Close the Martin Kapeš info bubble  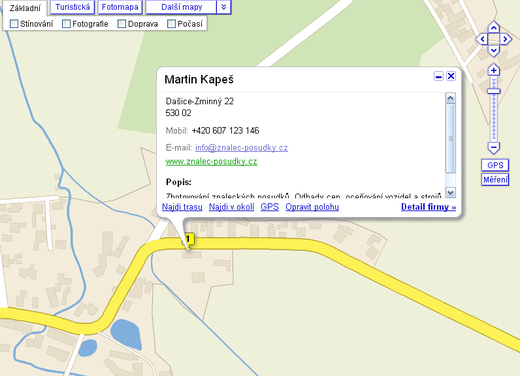point(451,76)
